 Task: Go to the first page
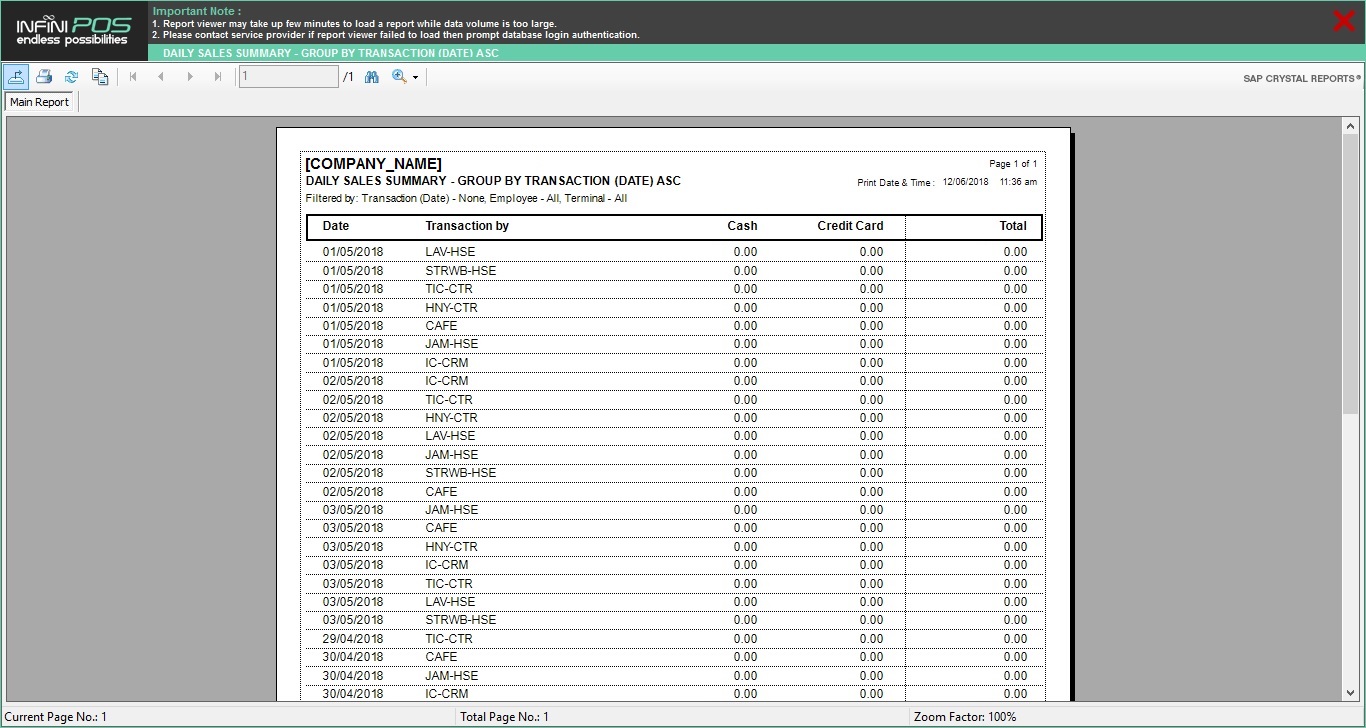click(x=133, y=77)
